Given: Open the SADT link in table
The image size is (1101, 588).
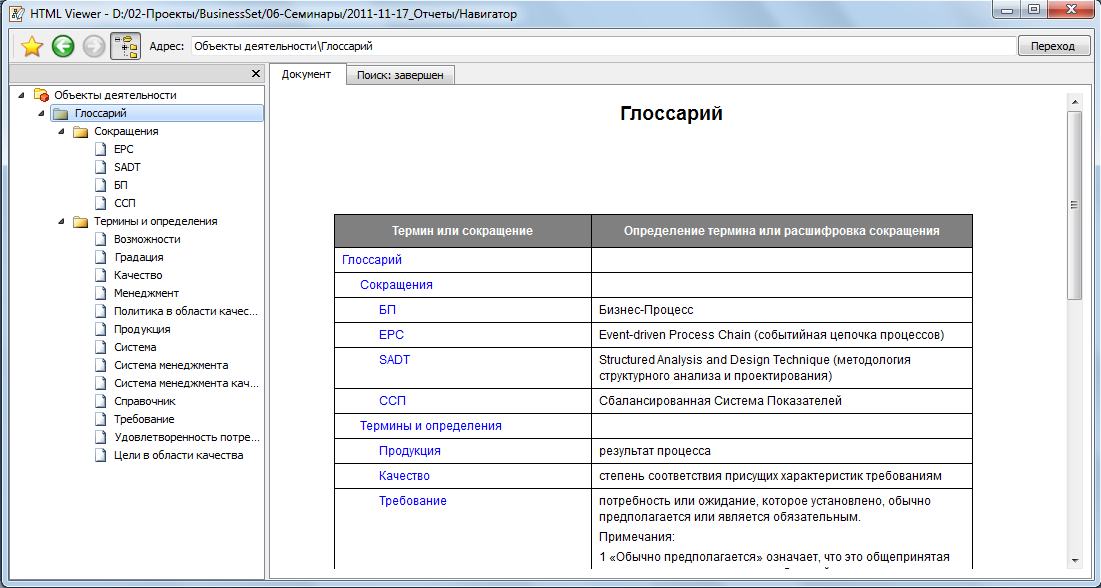Looking at the screenshot, I should click(x=394, y=360).
